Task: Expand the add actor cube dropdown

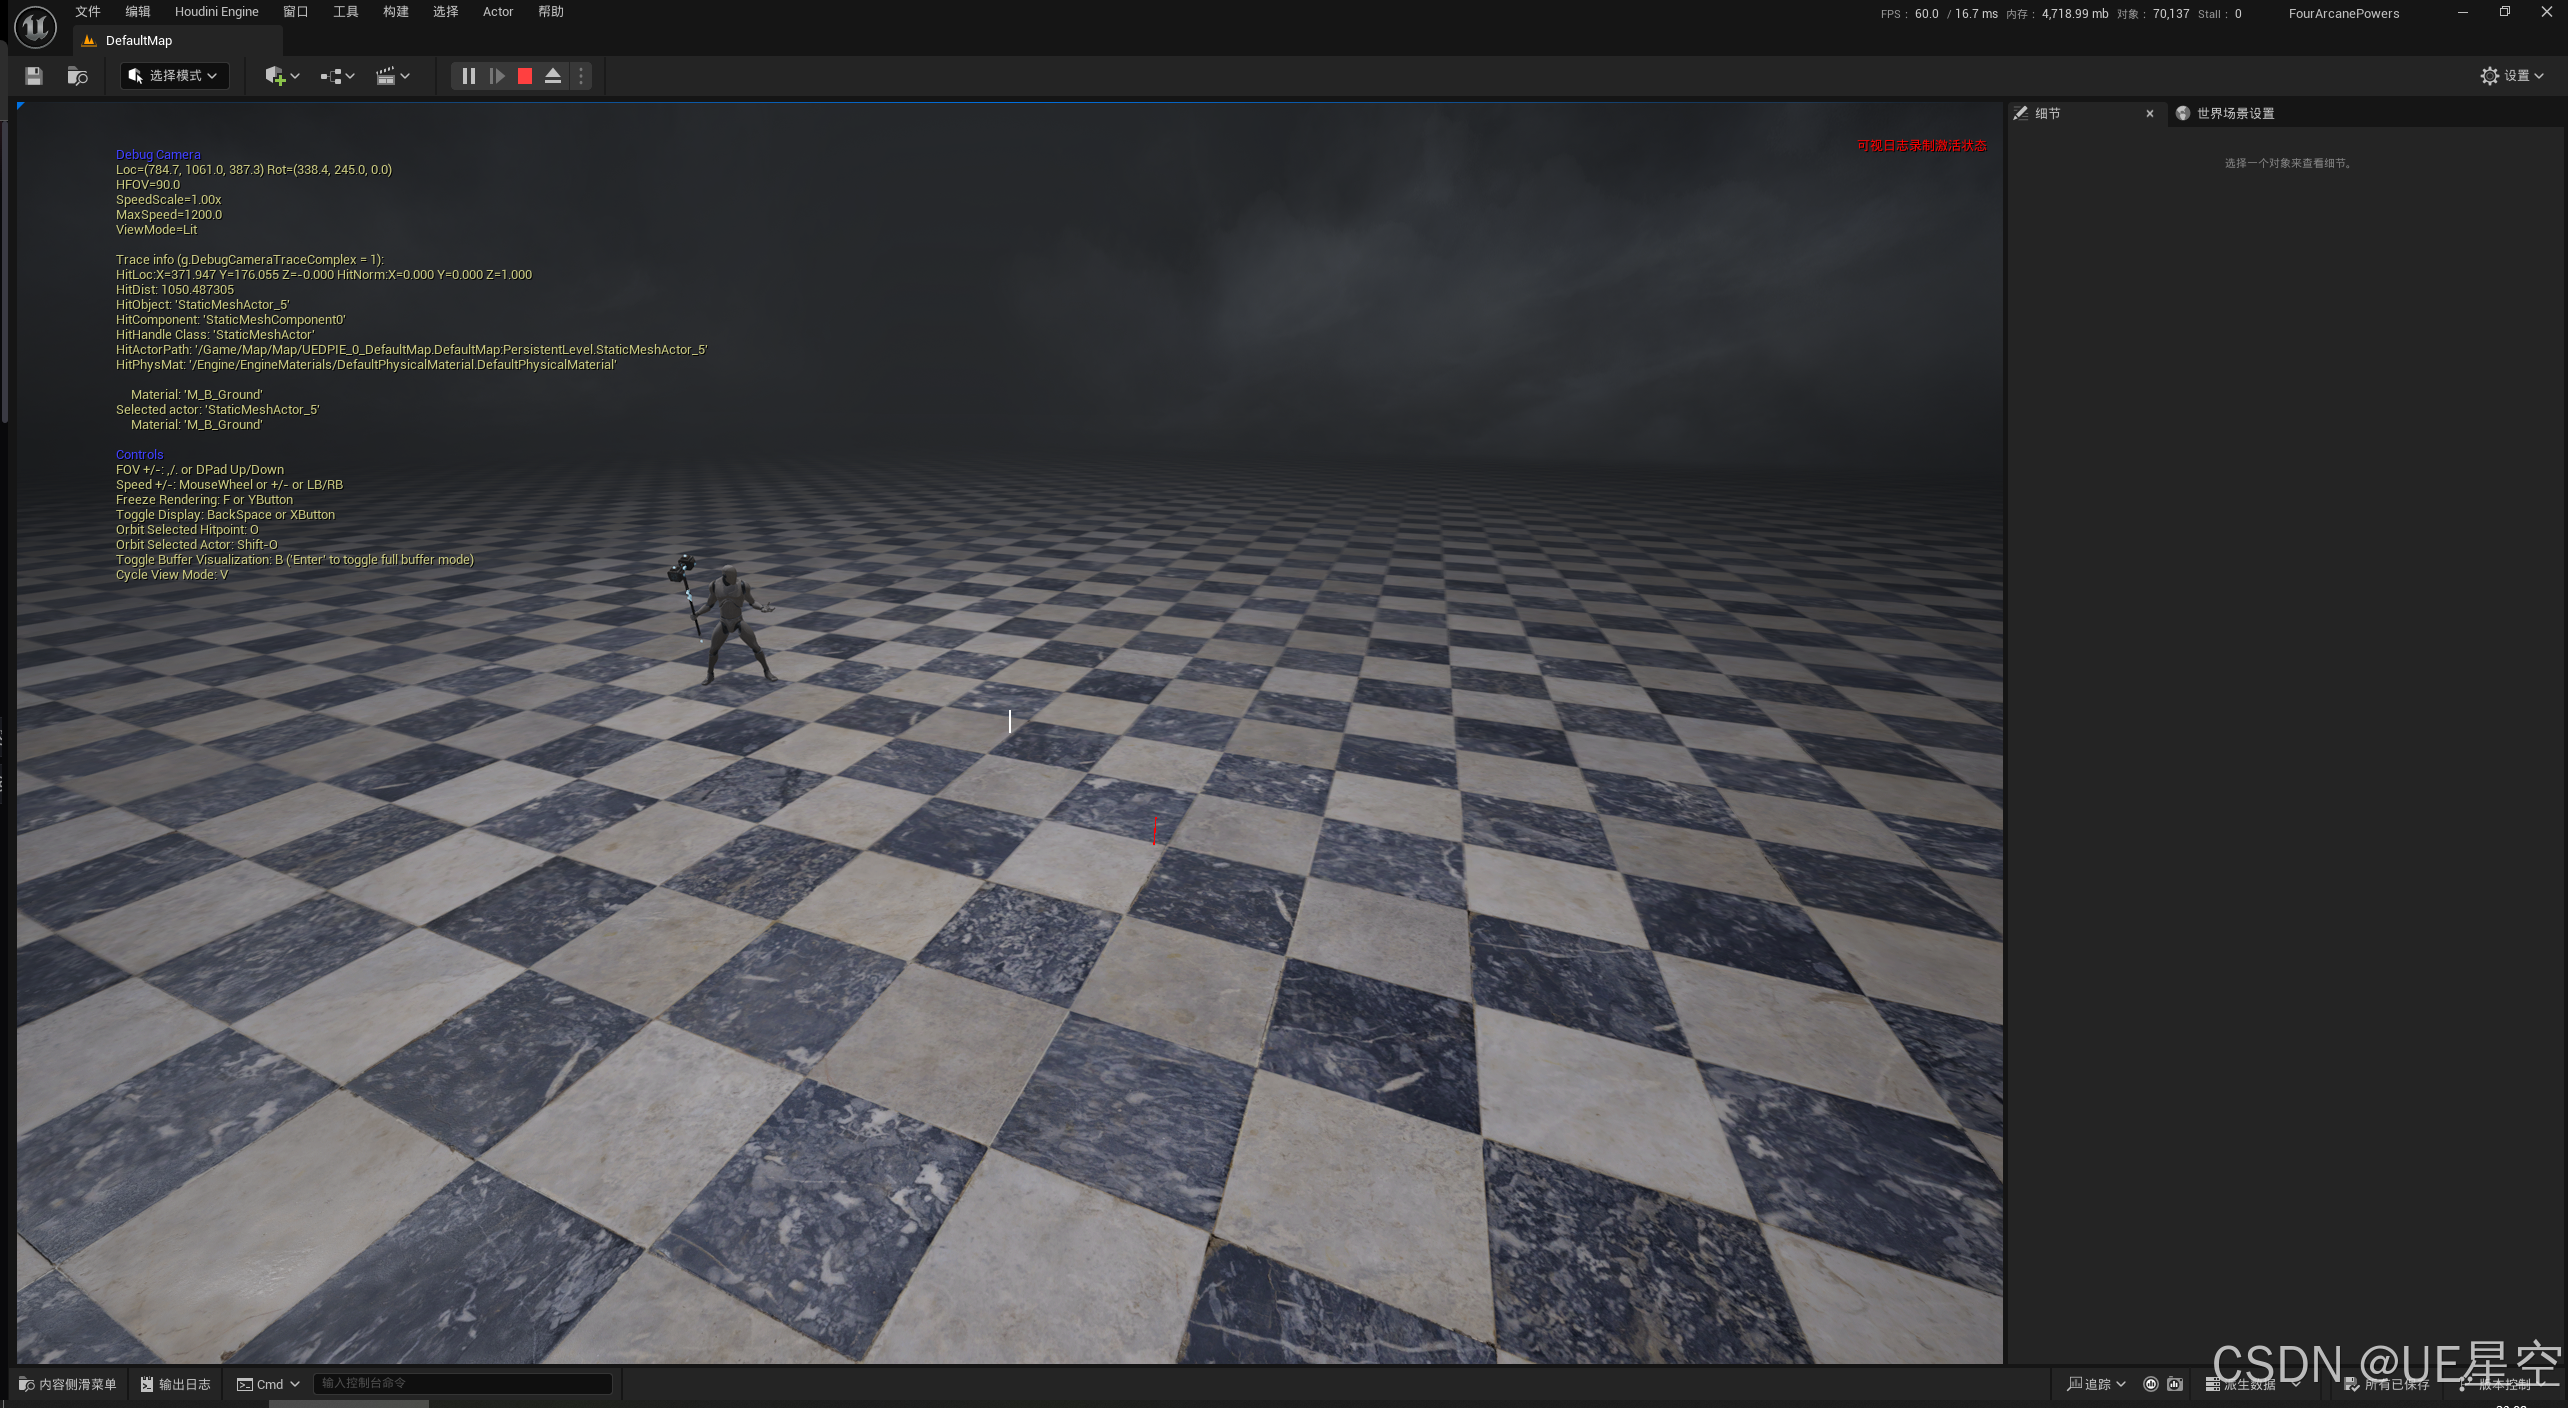Action: tap(282, 76)
